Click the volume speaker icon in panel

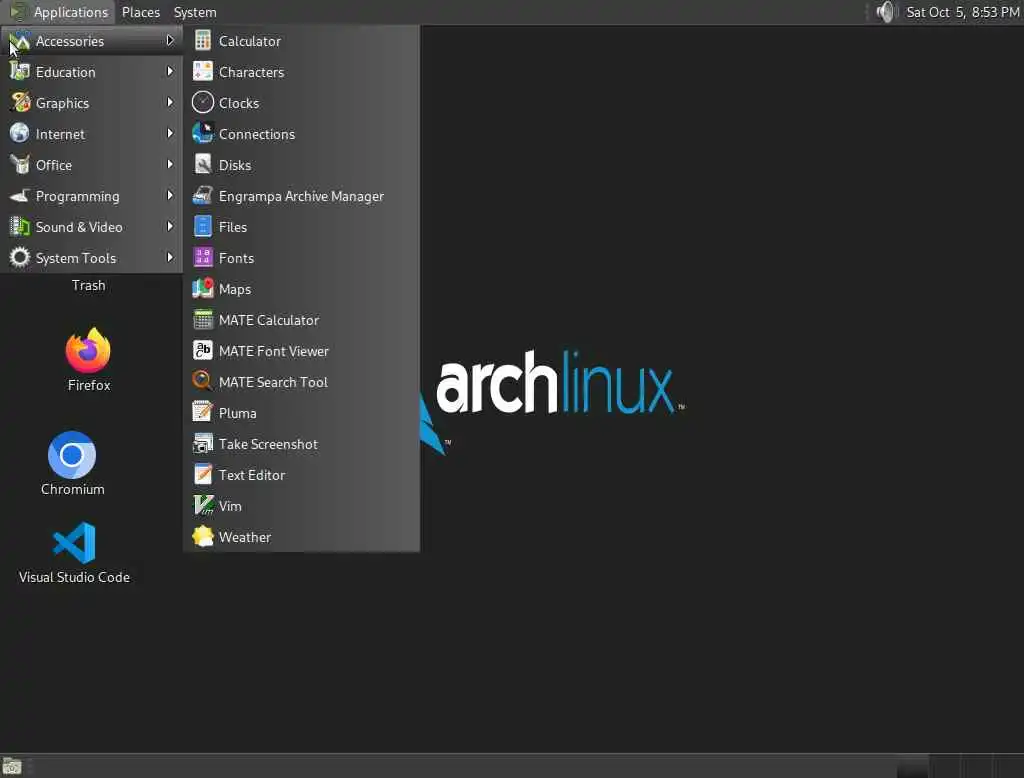[885, 12]
